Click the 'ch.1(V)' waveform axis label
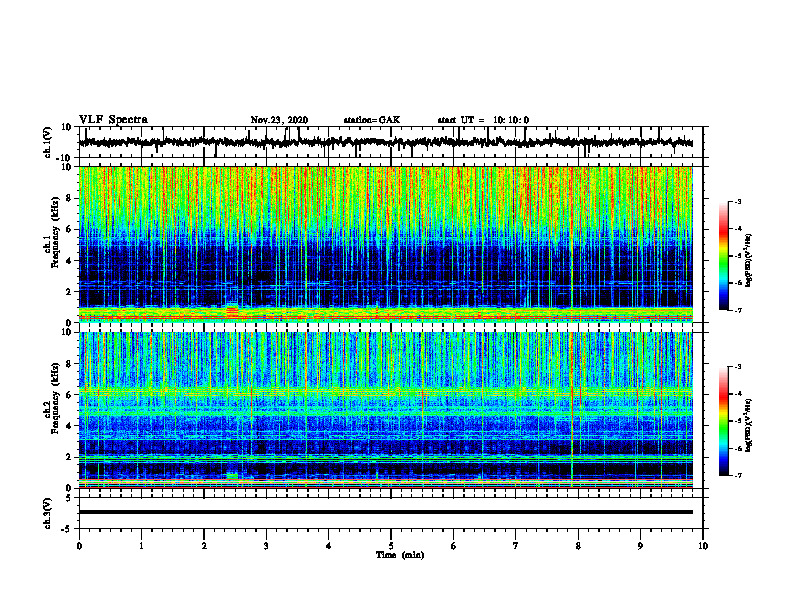Image resolution: width=792 pixels, height=612 pixels. click(x=47, y=142)
